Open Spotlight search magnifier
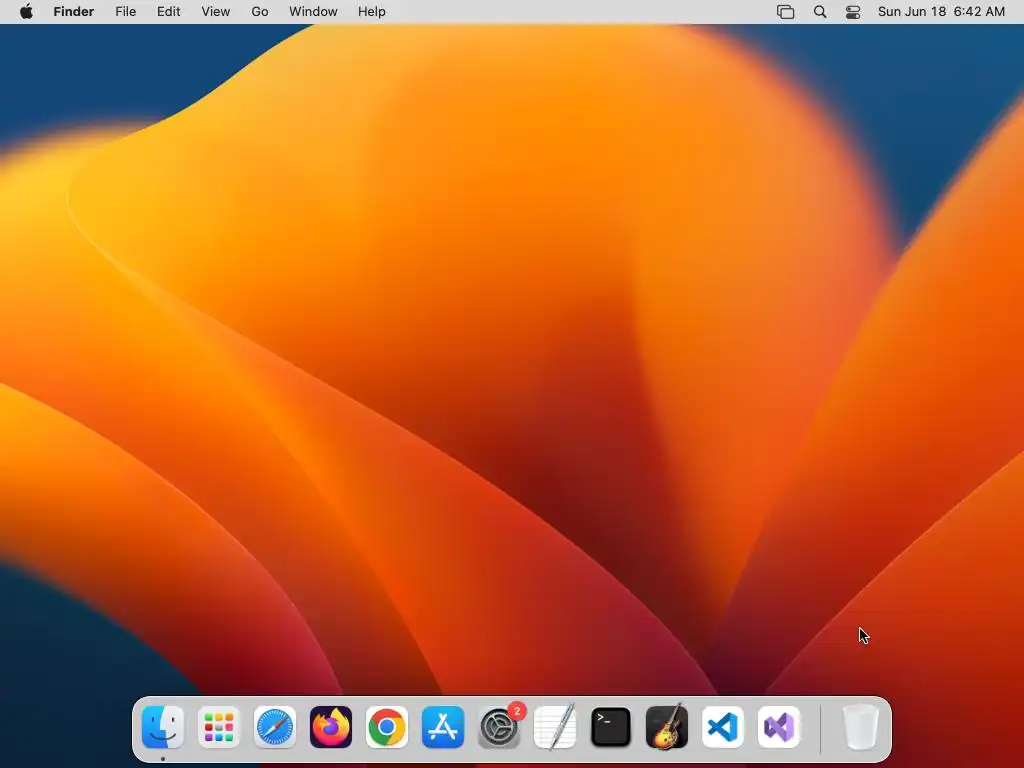 tap(820, 12)
